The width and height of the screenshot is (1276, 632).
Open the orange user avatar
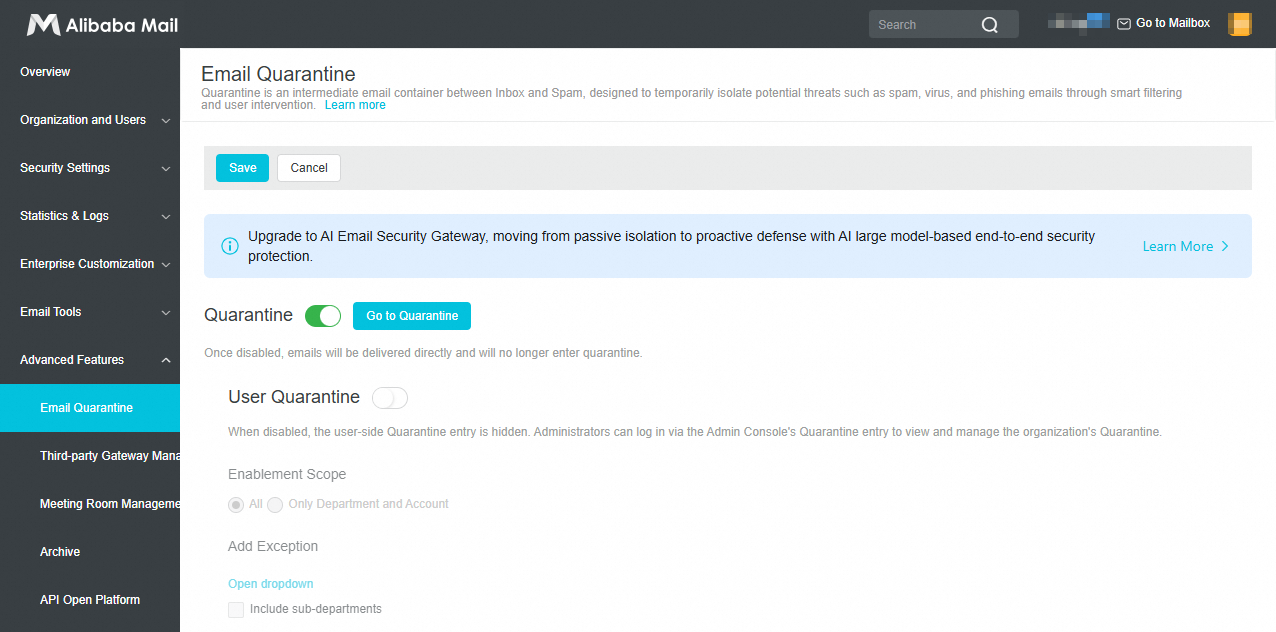coord(1240,24)
